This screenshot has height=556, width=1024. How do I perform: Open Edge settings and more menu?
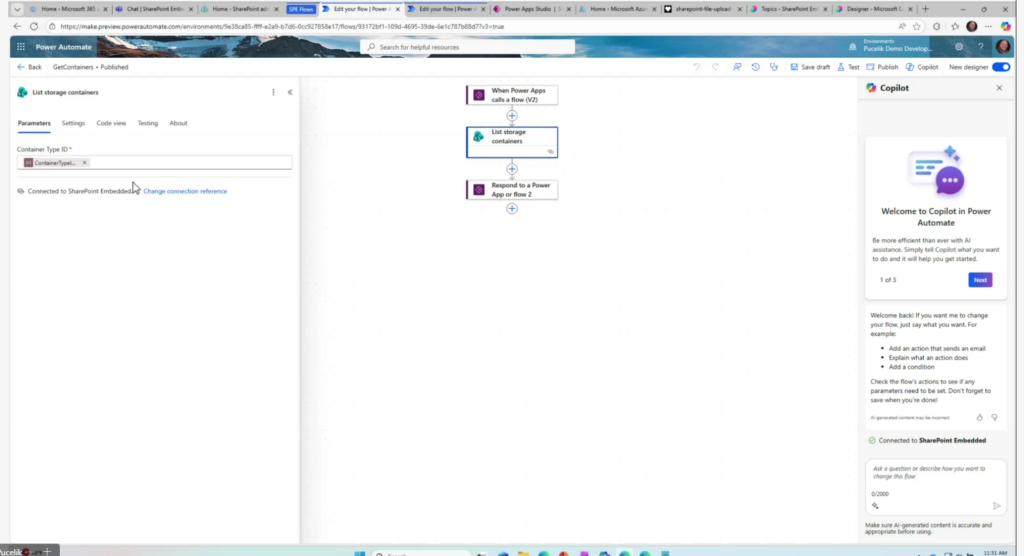click(988, 27)
